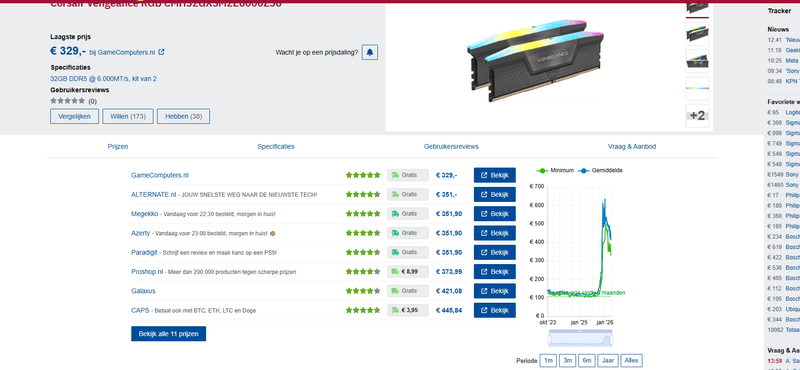Screen dimensions: 800x370
Task: Click the Gratis shipping badge in Galaxus row
Action: (408, 291)
